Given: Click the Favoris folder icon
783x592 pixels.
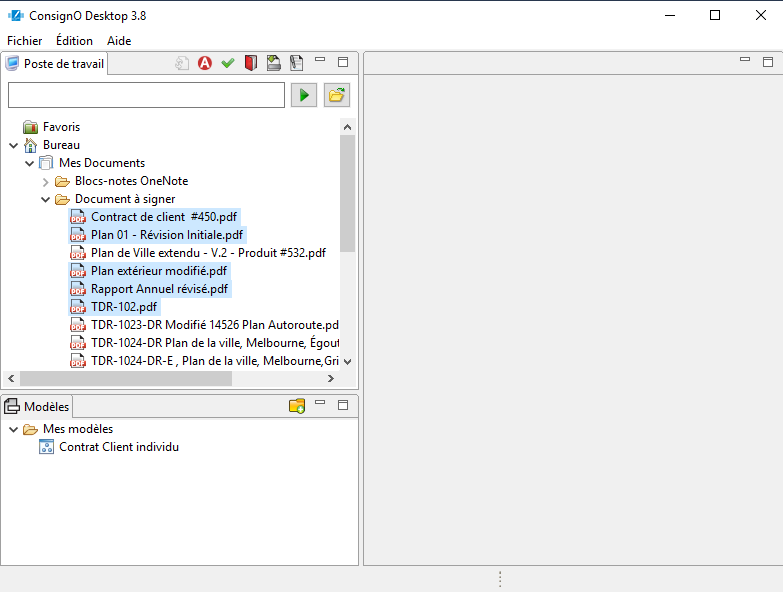Looking at the screenshot, I should coord(30,127).
